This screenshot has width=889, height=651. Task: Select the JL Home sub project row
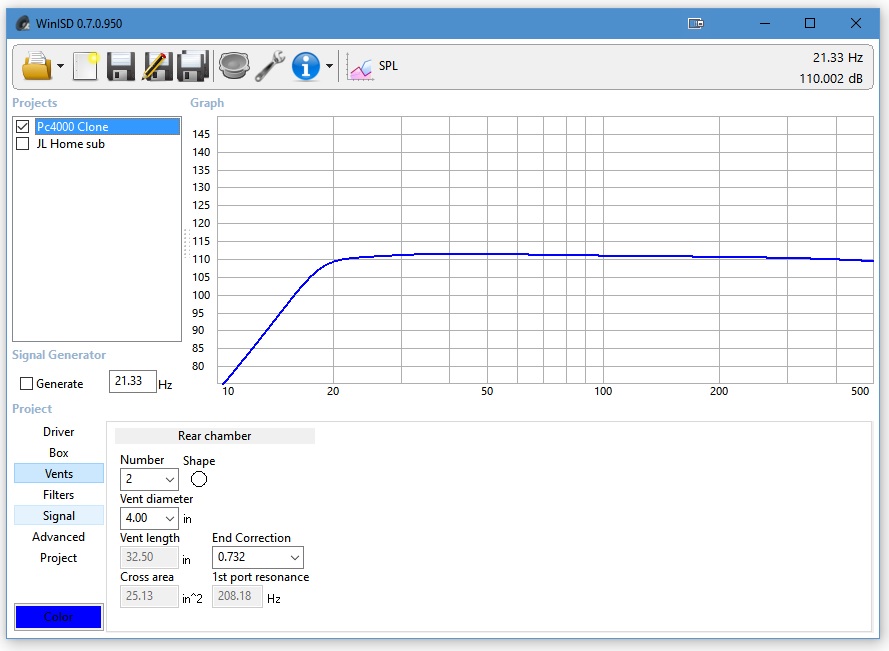71,144
